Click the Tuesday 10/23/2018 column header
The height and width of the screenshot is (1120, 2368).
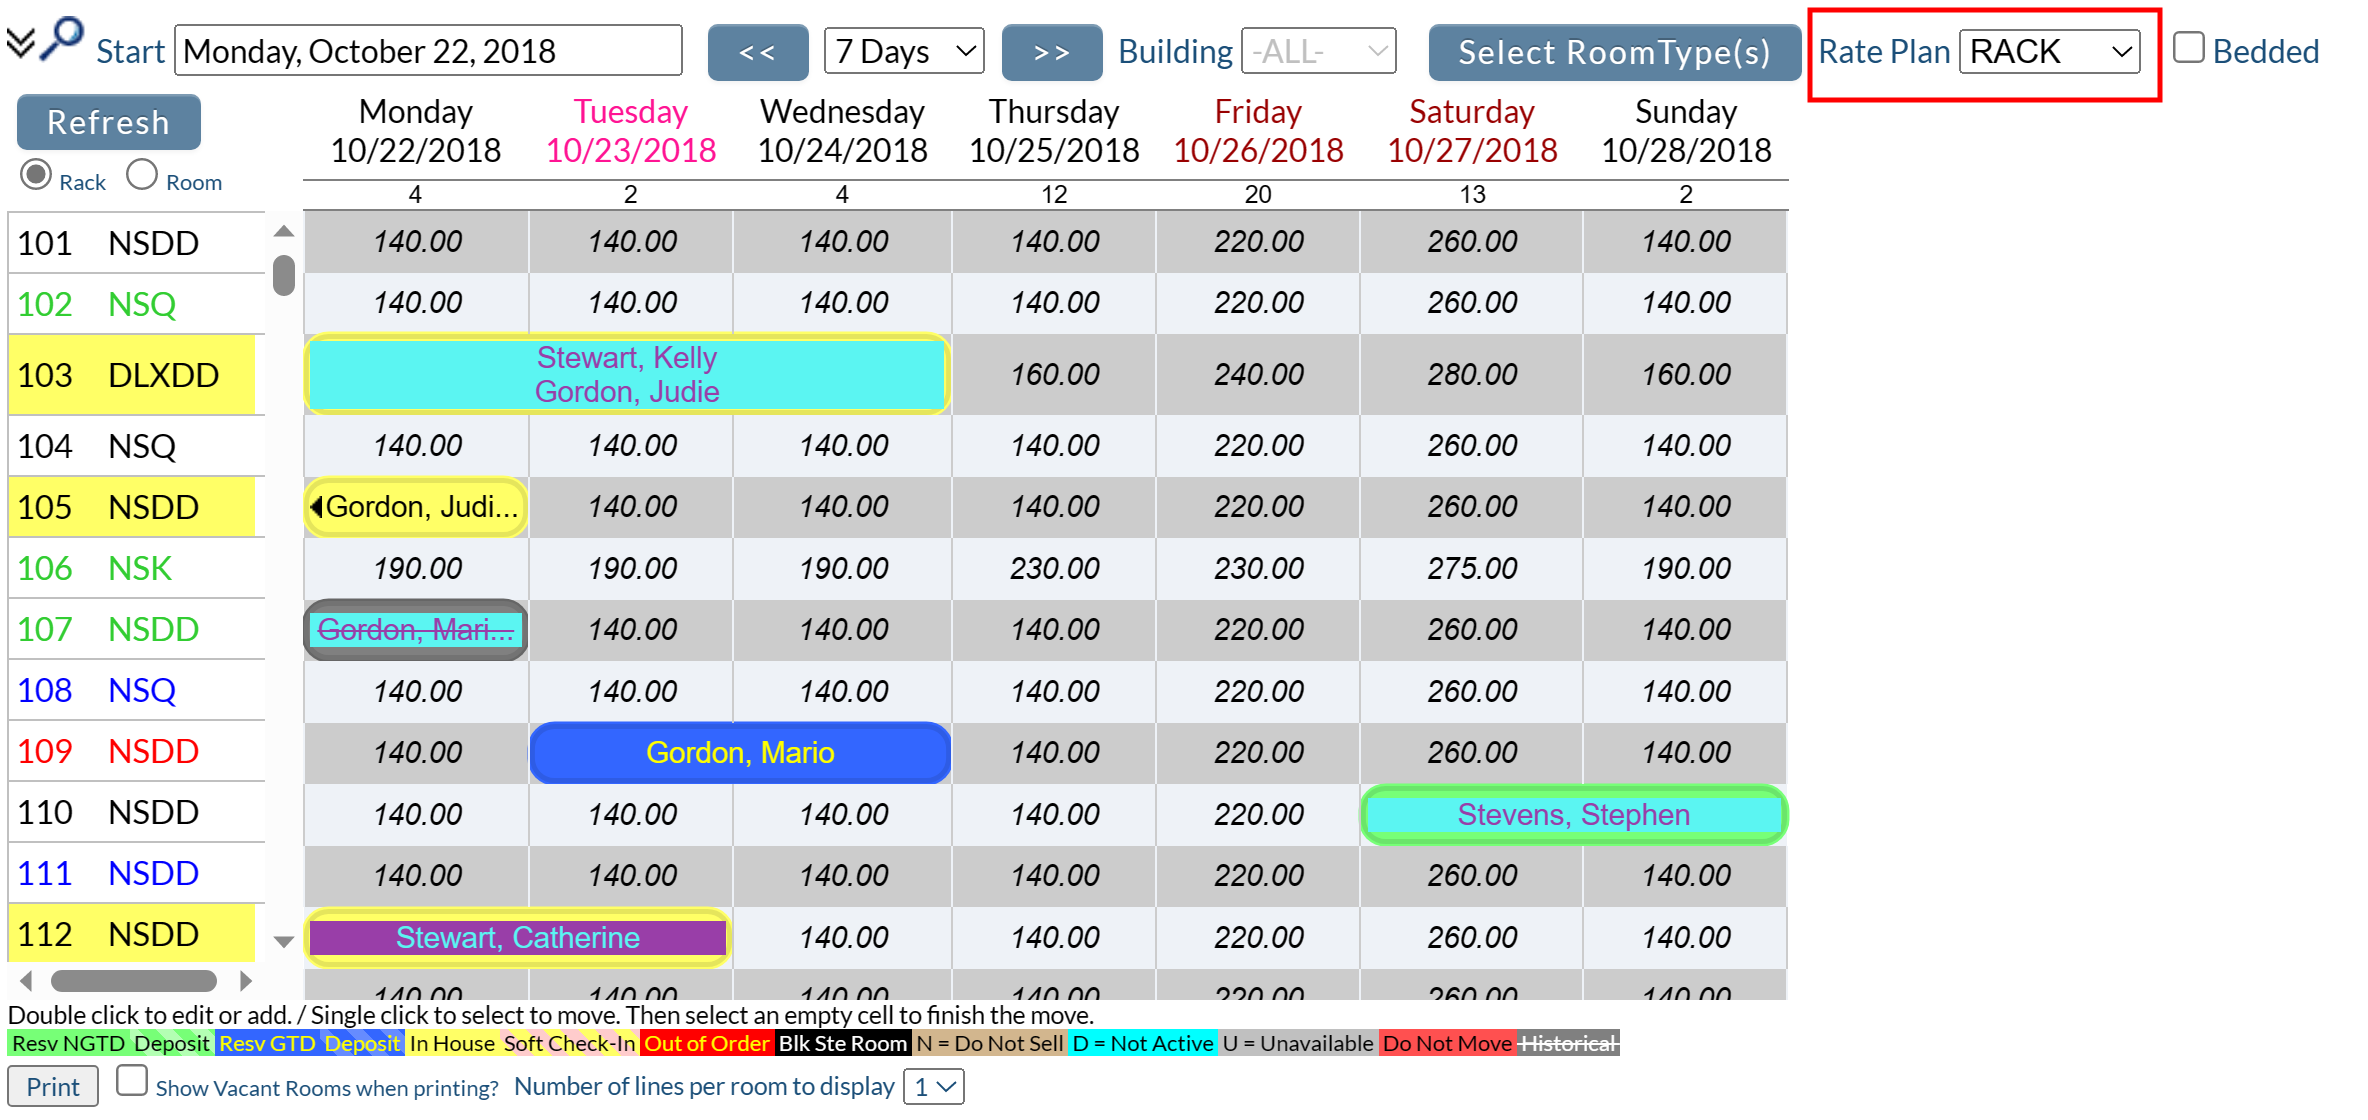631,131
